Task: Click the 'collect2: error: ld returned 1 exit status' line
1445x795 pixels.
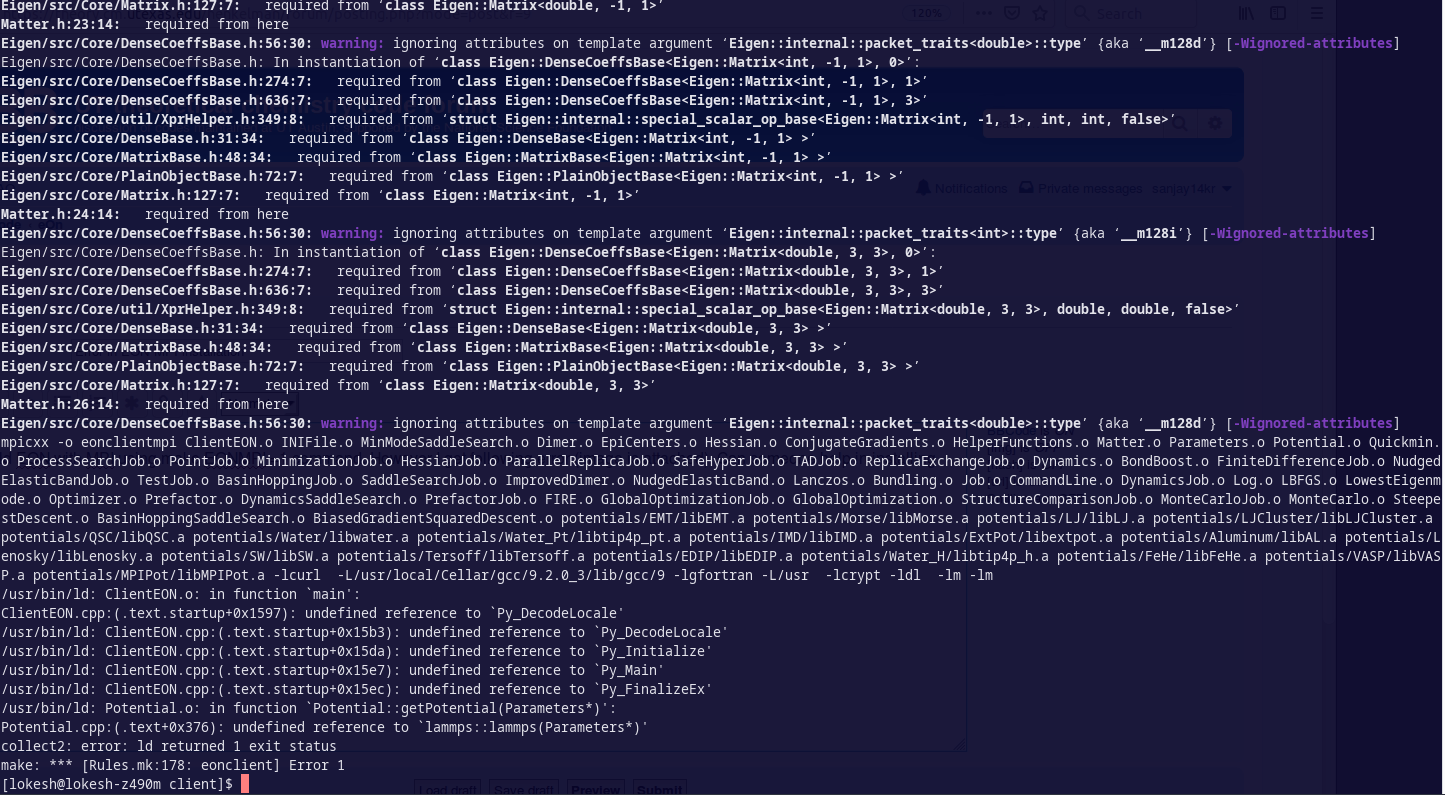Action: tap(169, 746)
